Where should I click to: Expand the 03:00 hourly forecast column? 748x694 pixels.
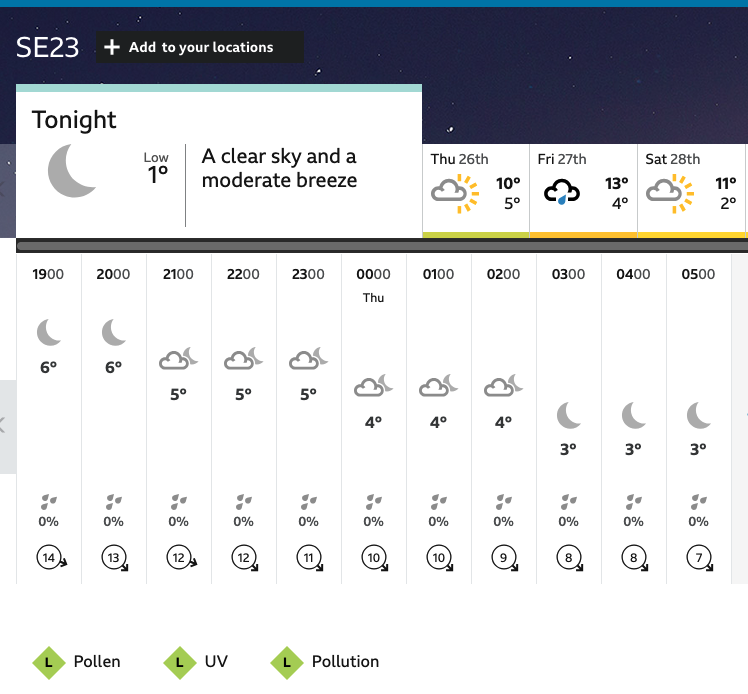pos(568,420)
